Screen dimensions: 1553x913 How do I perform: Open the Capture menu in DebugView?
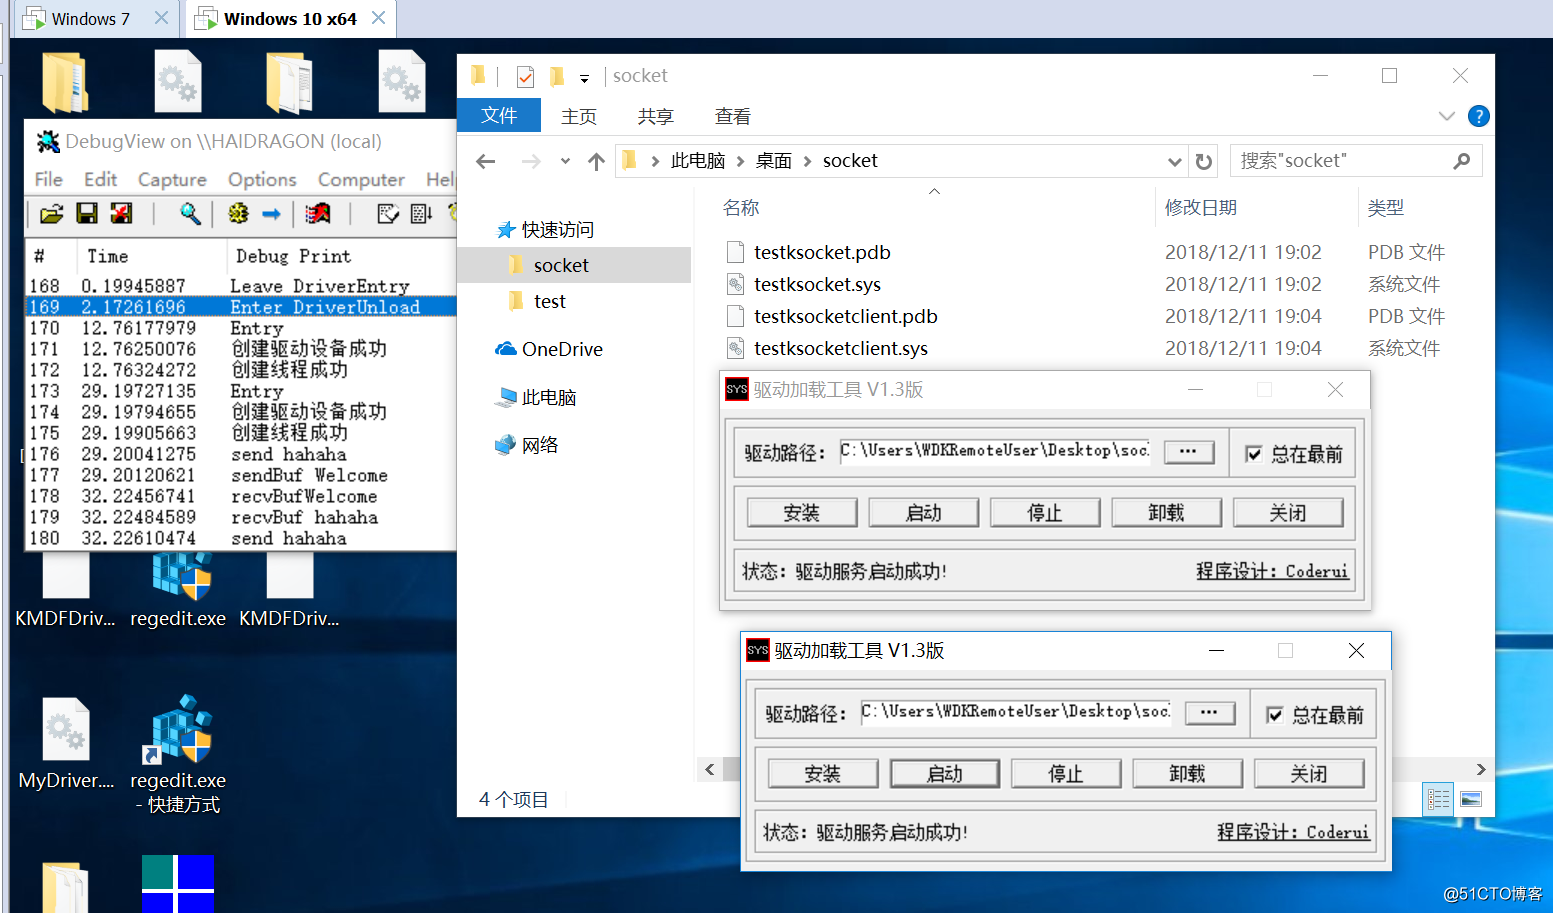172,179
